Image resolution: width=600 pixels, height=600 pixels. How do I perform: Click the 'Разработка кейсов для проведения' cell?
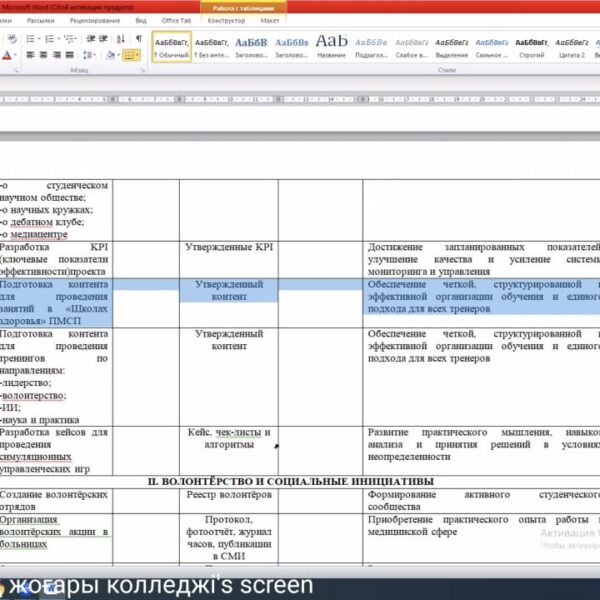click(54, 450)
